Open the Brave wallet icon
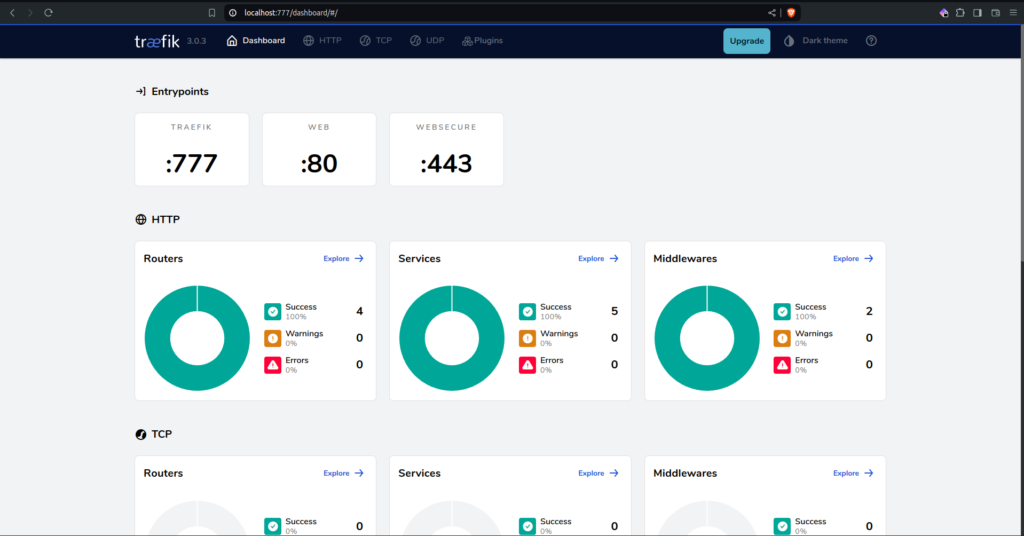Screen dimensions: 1024x536 [x=995, y=12]
